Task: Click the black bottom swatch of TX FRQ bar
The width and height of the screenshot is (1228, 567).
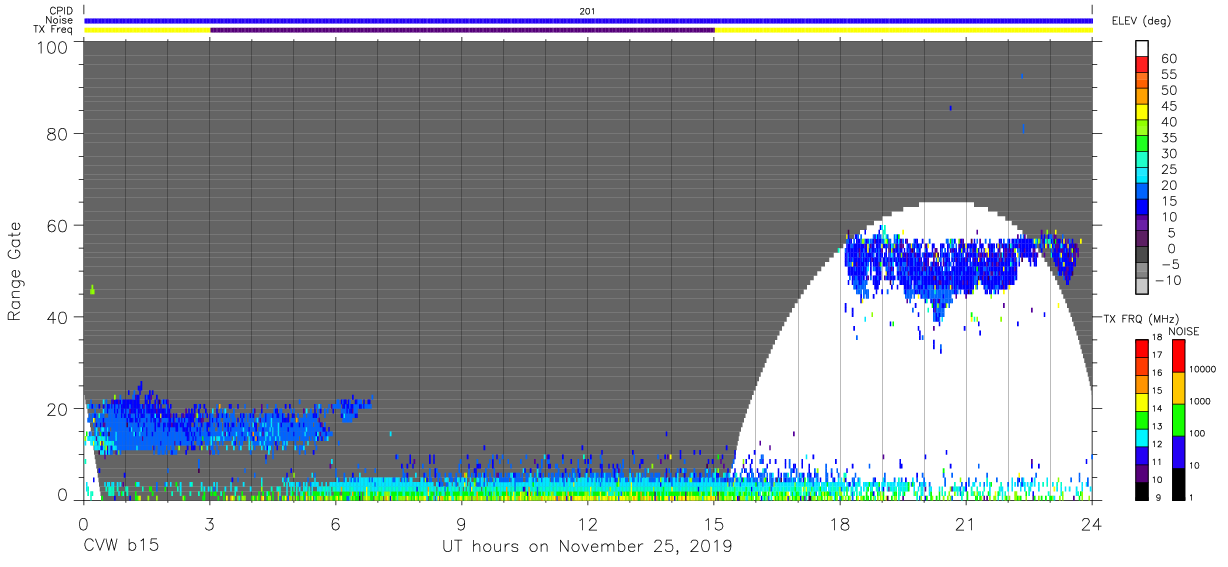Action: [x=1142, y=491]
